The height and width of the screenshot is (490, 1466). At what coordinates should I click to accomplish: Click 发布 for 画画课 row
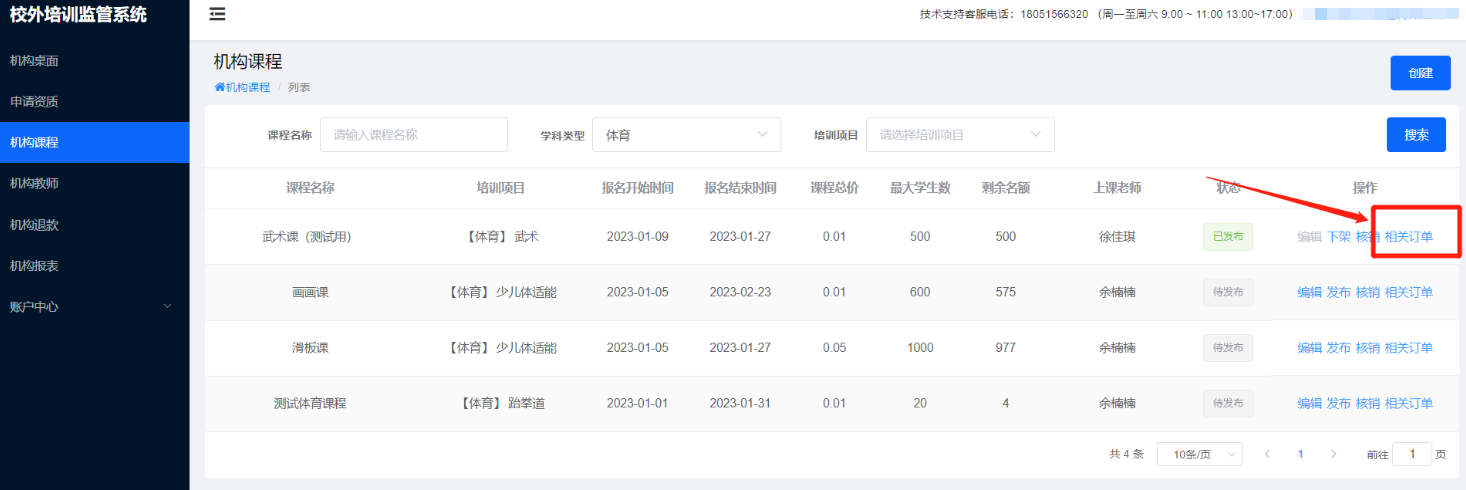(x=1338, y=293)
